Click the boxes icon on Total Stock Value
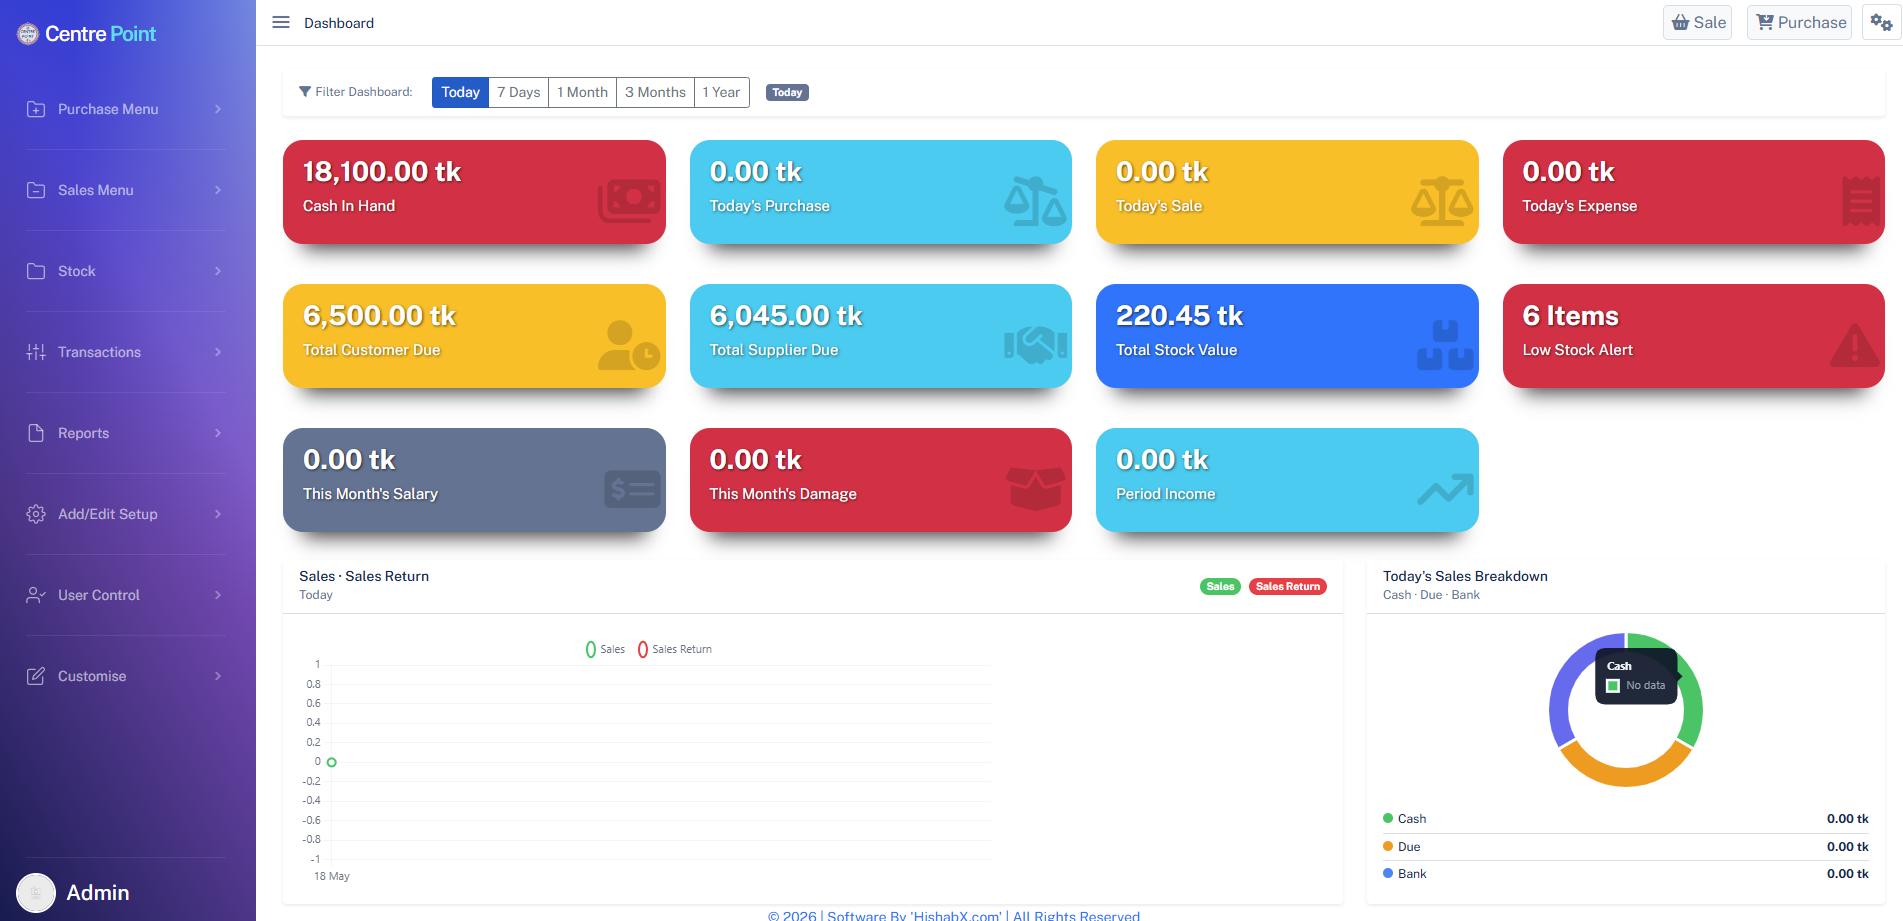The width and height of the screenshot is (1903, 921). click(x=1445, y=345)
